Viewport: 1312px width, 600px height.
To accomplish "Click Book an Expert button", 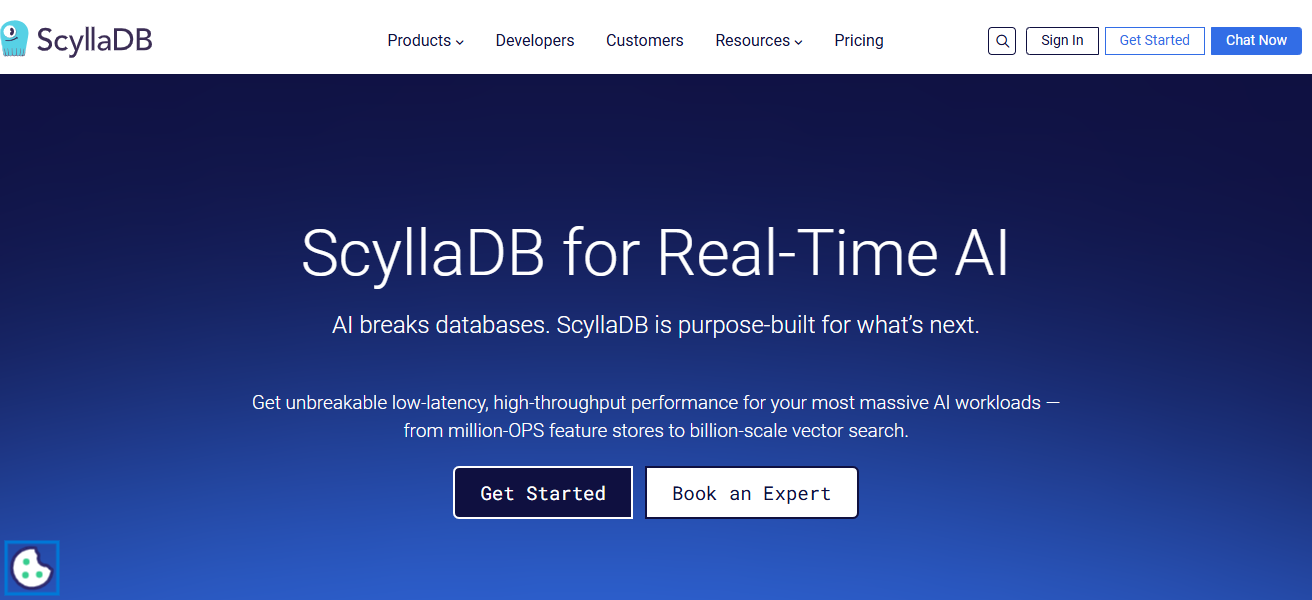I will (751, 493).
